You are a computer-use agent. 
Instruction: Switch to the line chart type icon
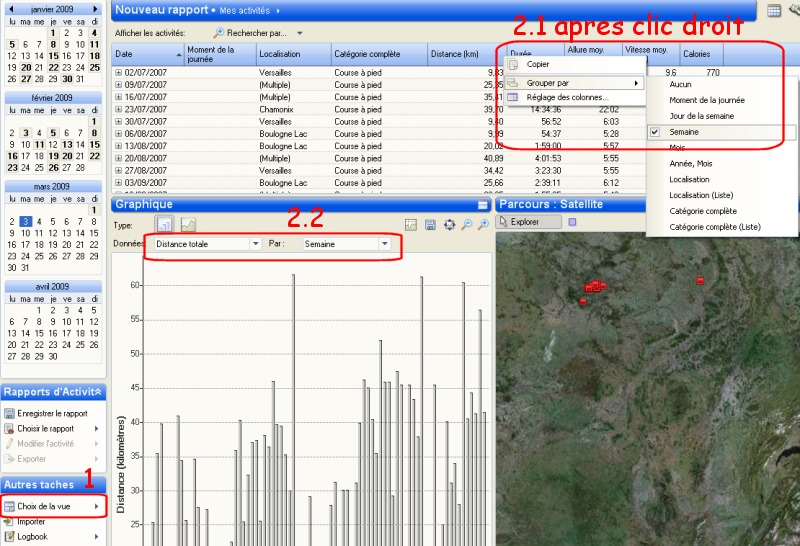[x=187, y=225]
